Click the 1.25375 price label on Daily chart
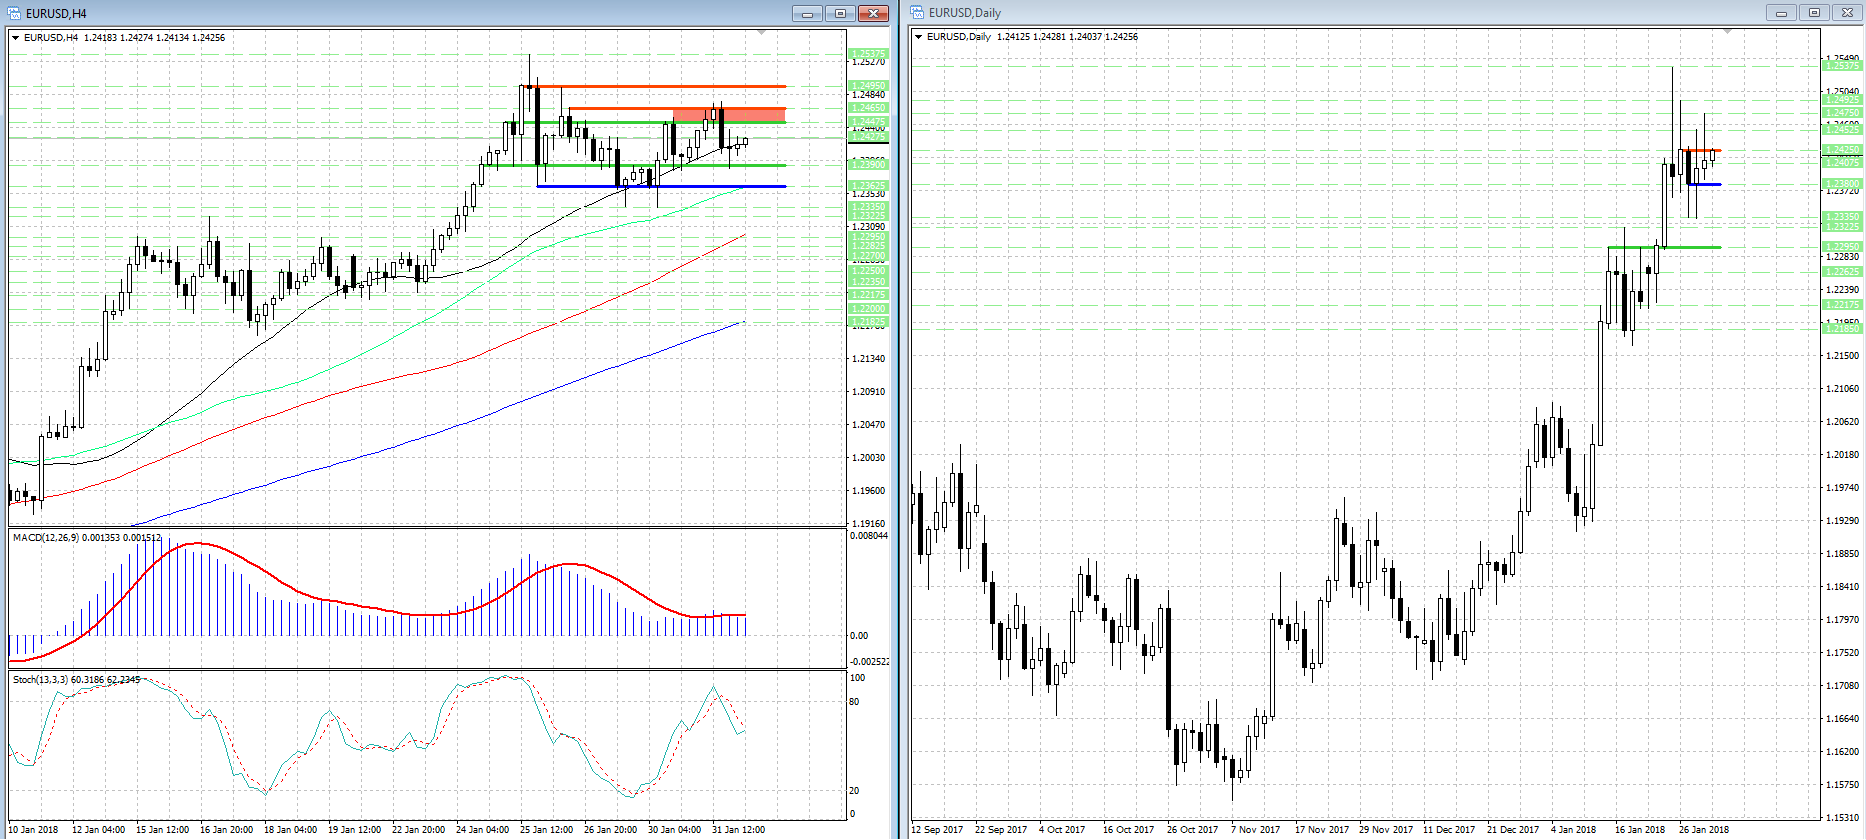Viewport: 1866px width, 840px height. point(1842,66)
